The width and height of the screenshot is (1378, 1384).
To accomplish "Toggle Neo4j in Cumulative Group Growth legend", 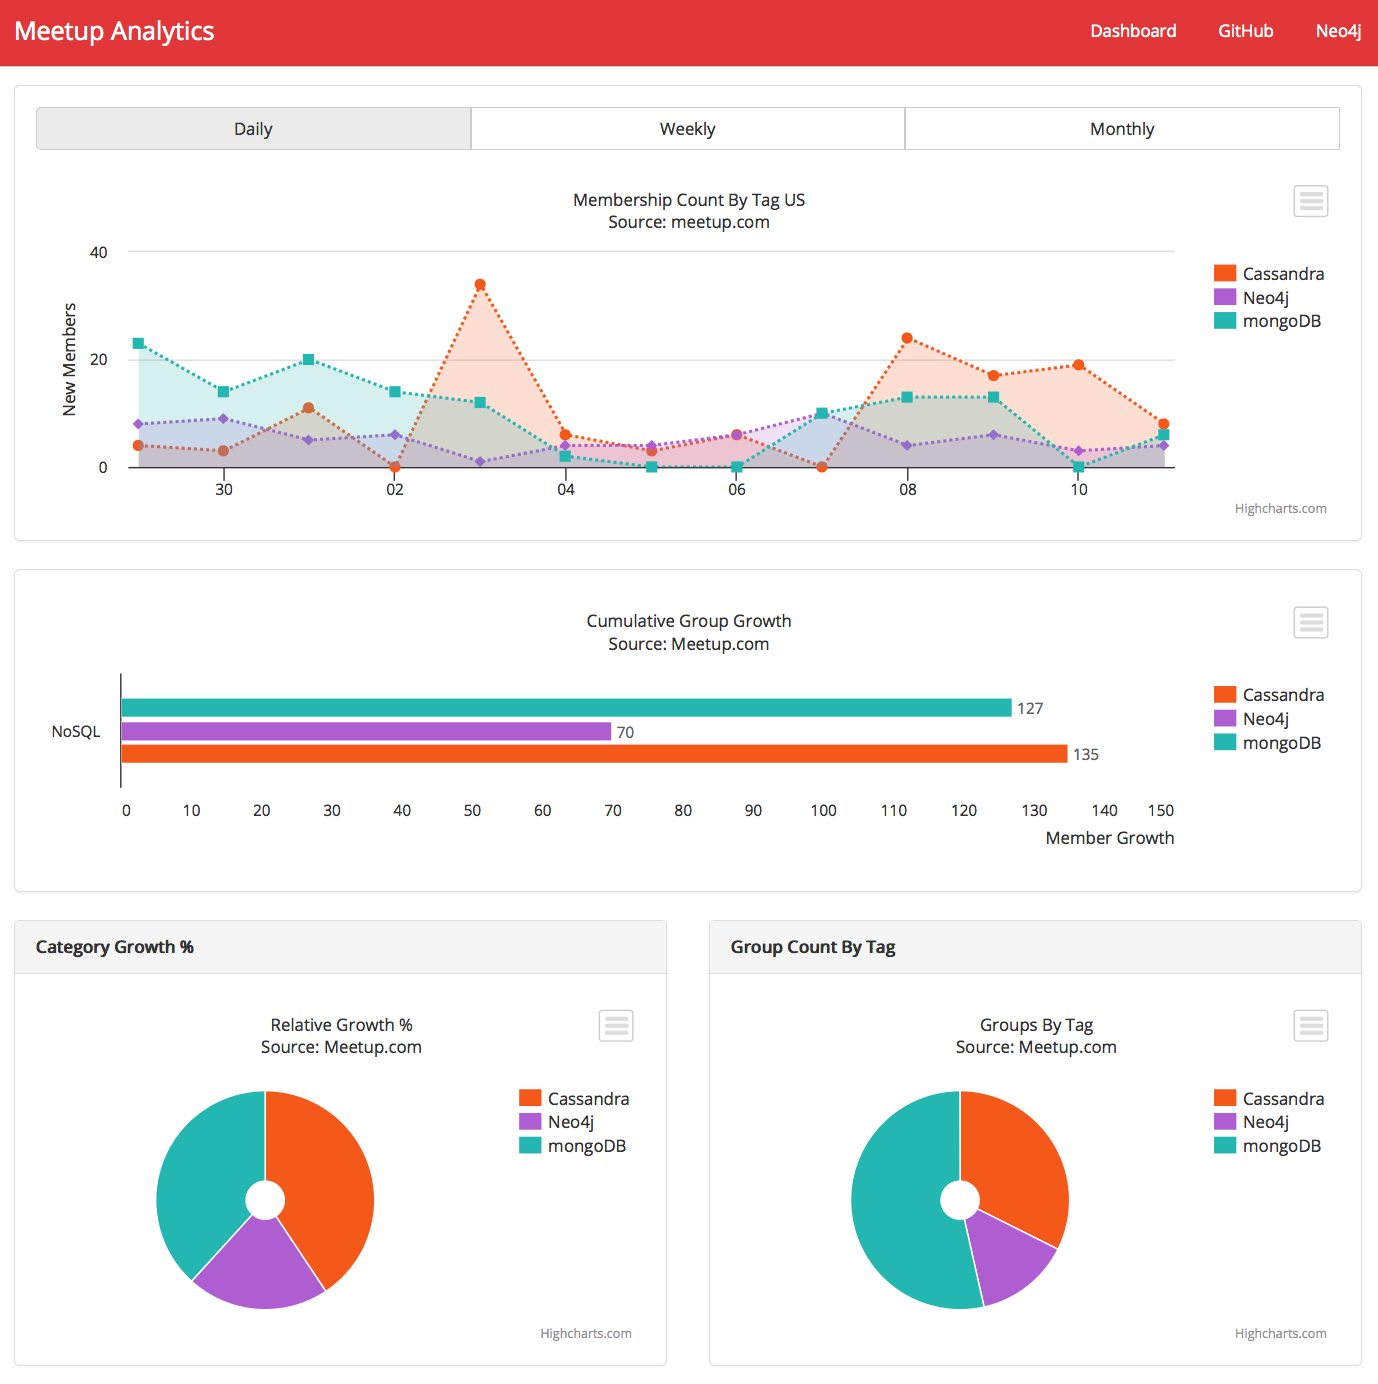I will coord(1252,719).
